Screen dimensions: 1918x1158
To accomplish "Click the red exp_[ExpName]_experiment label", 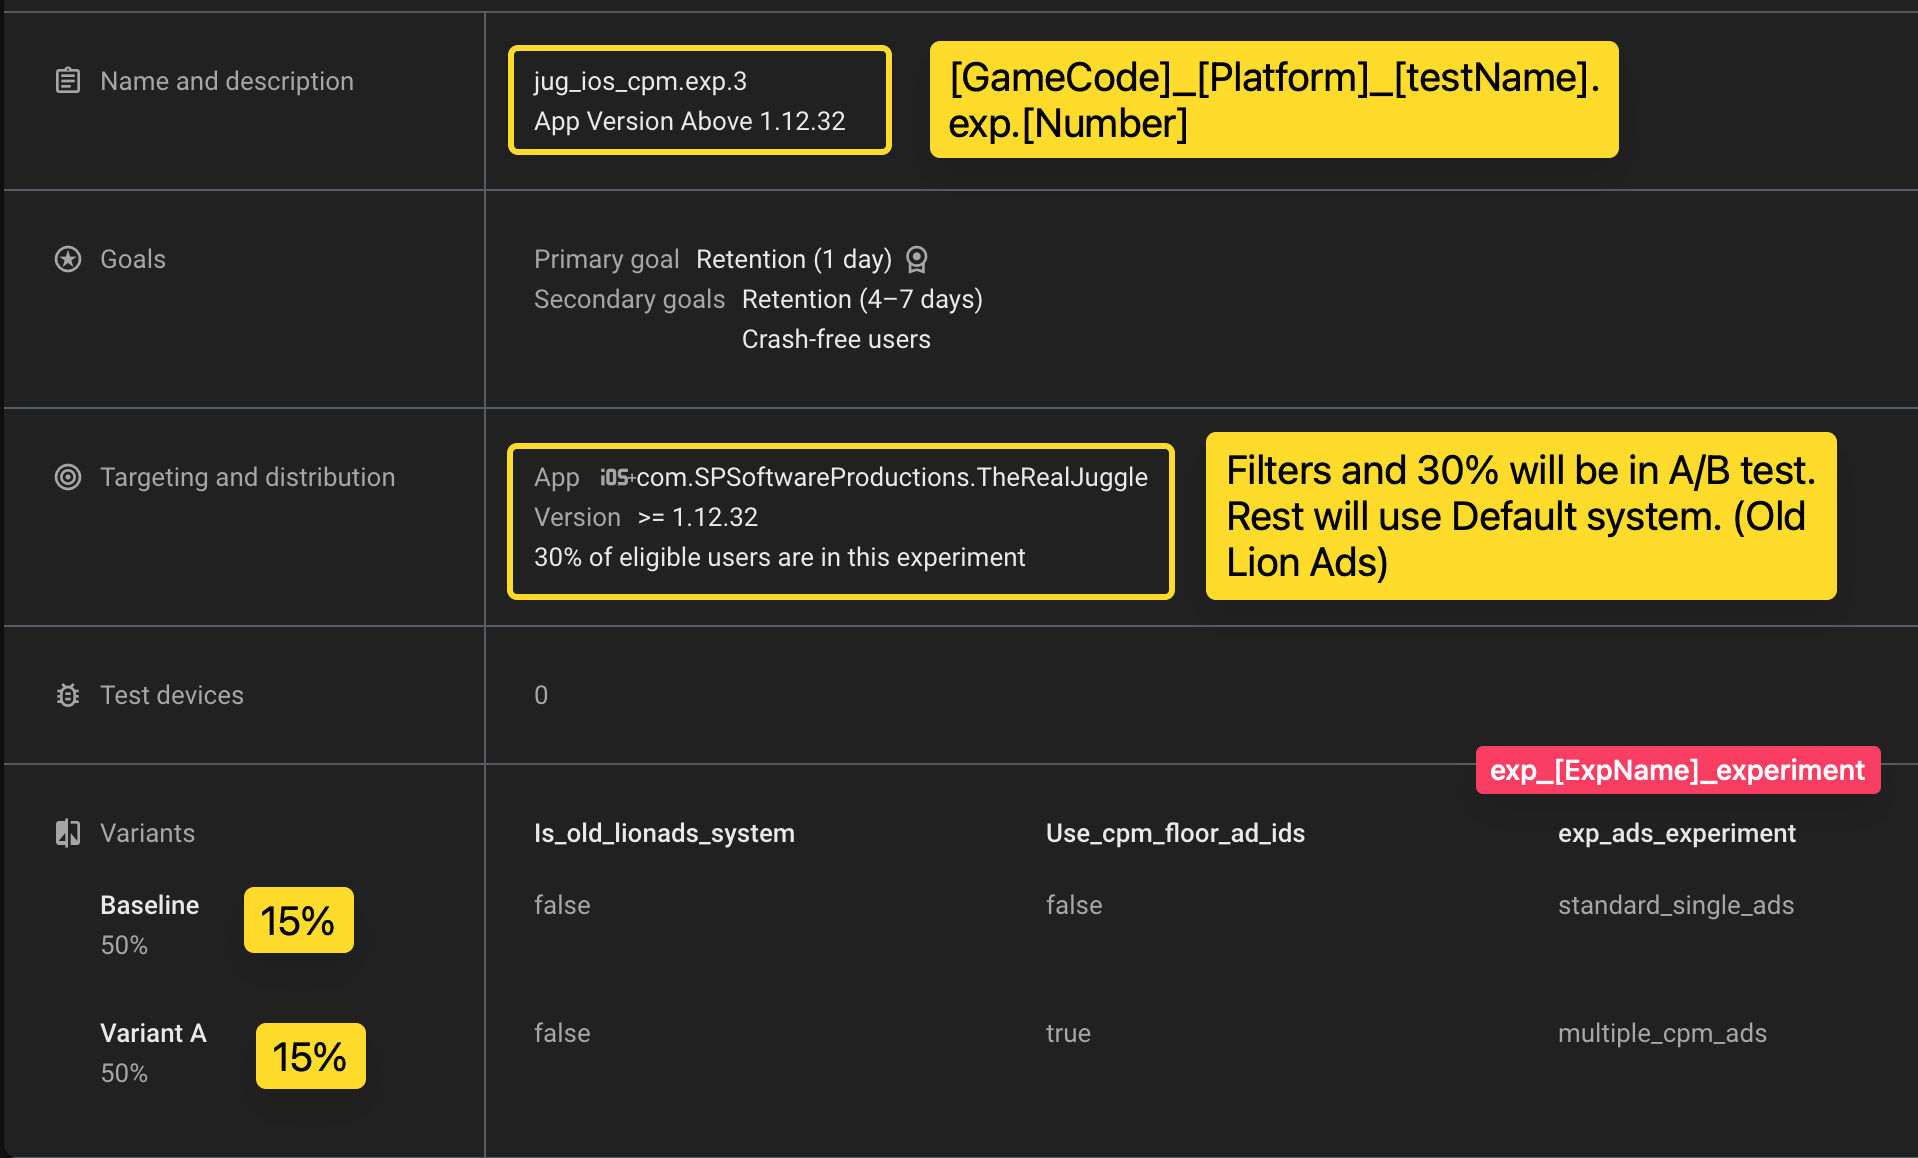I will 1677,770.
